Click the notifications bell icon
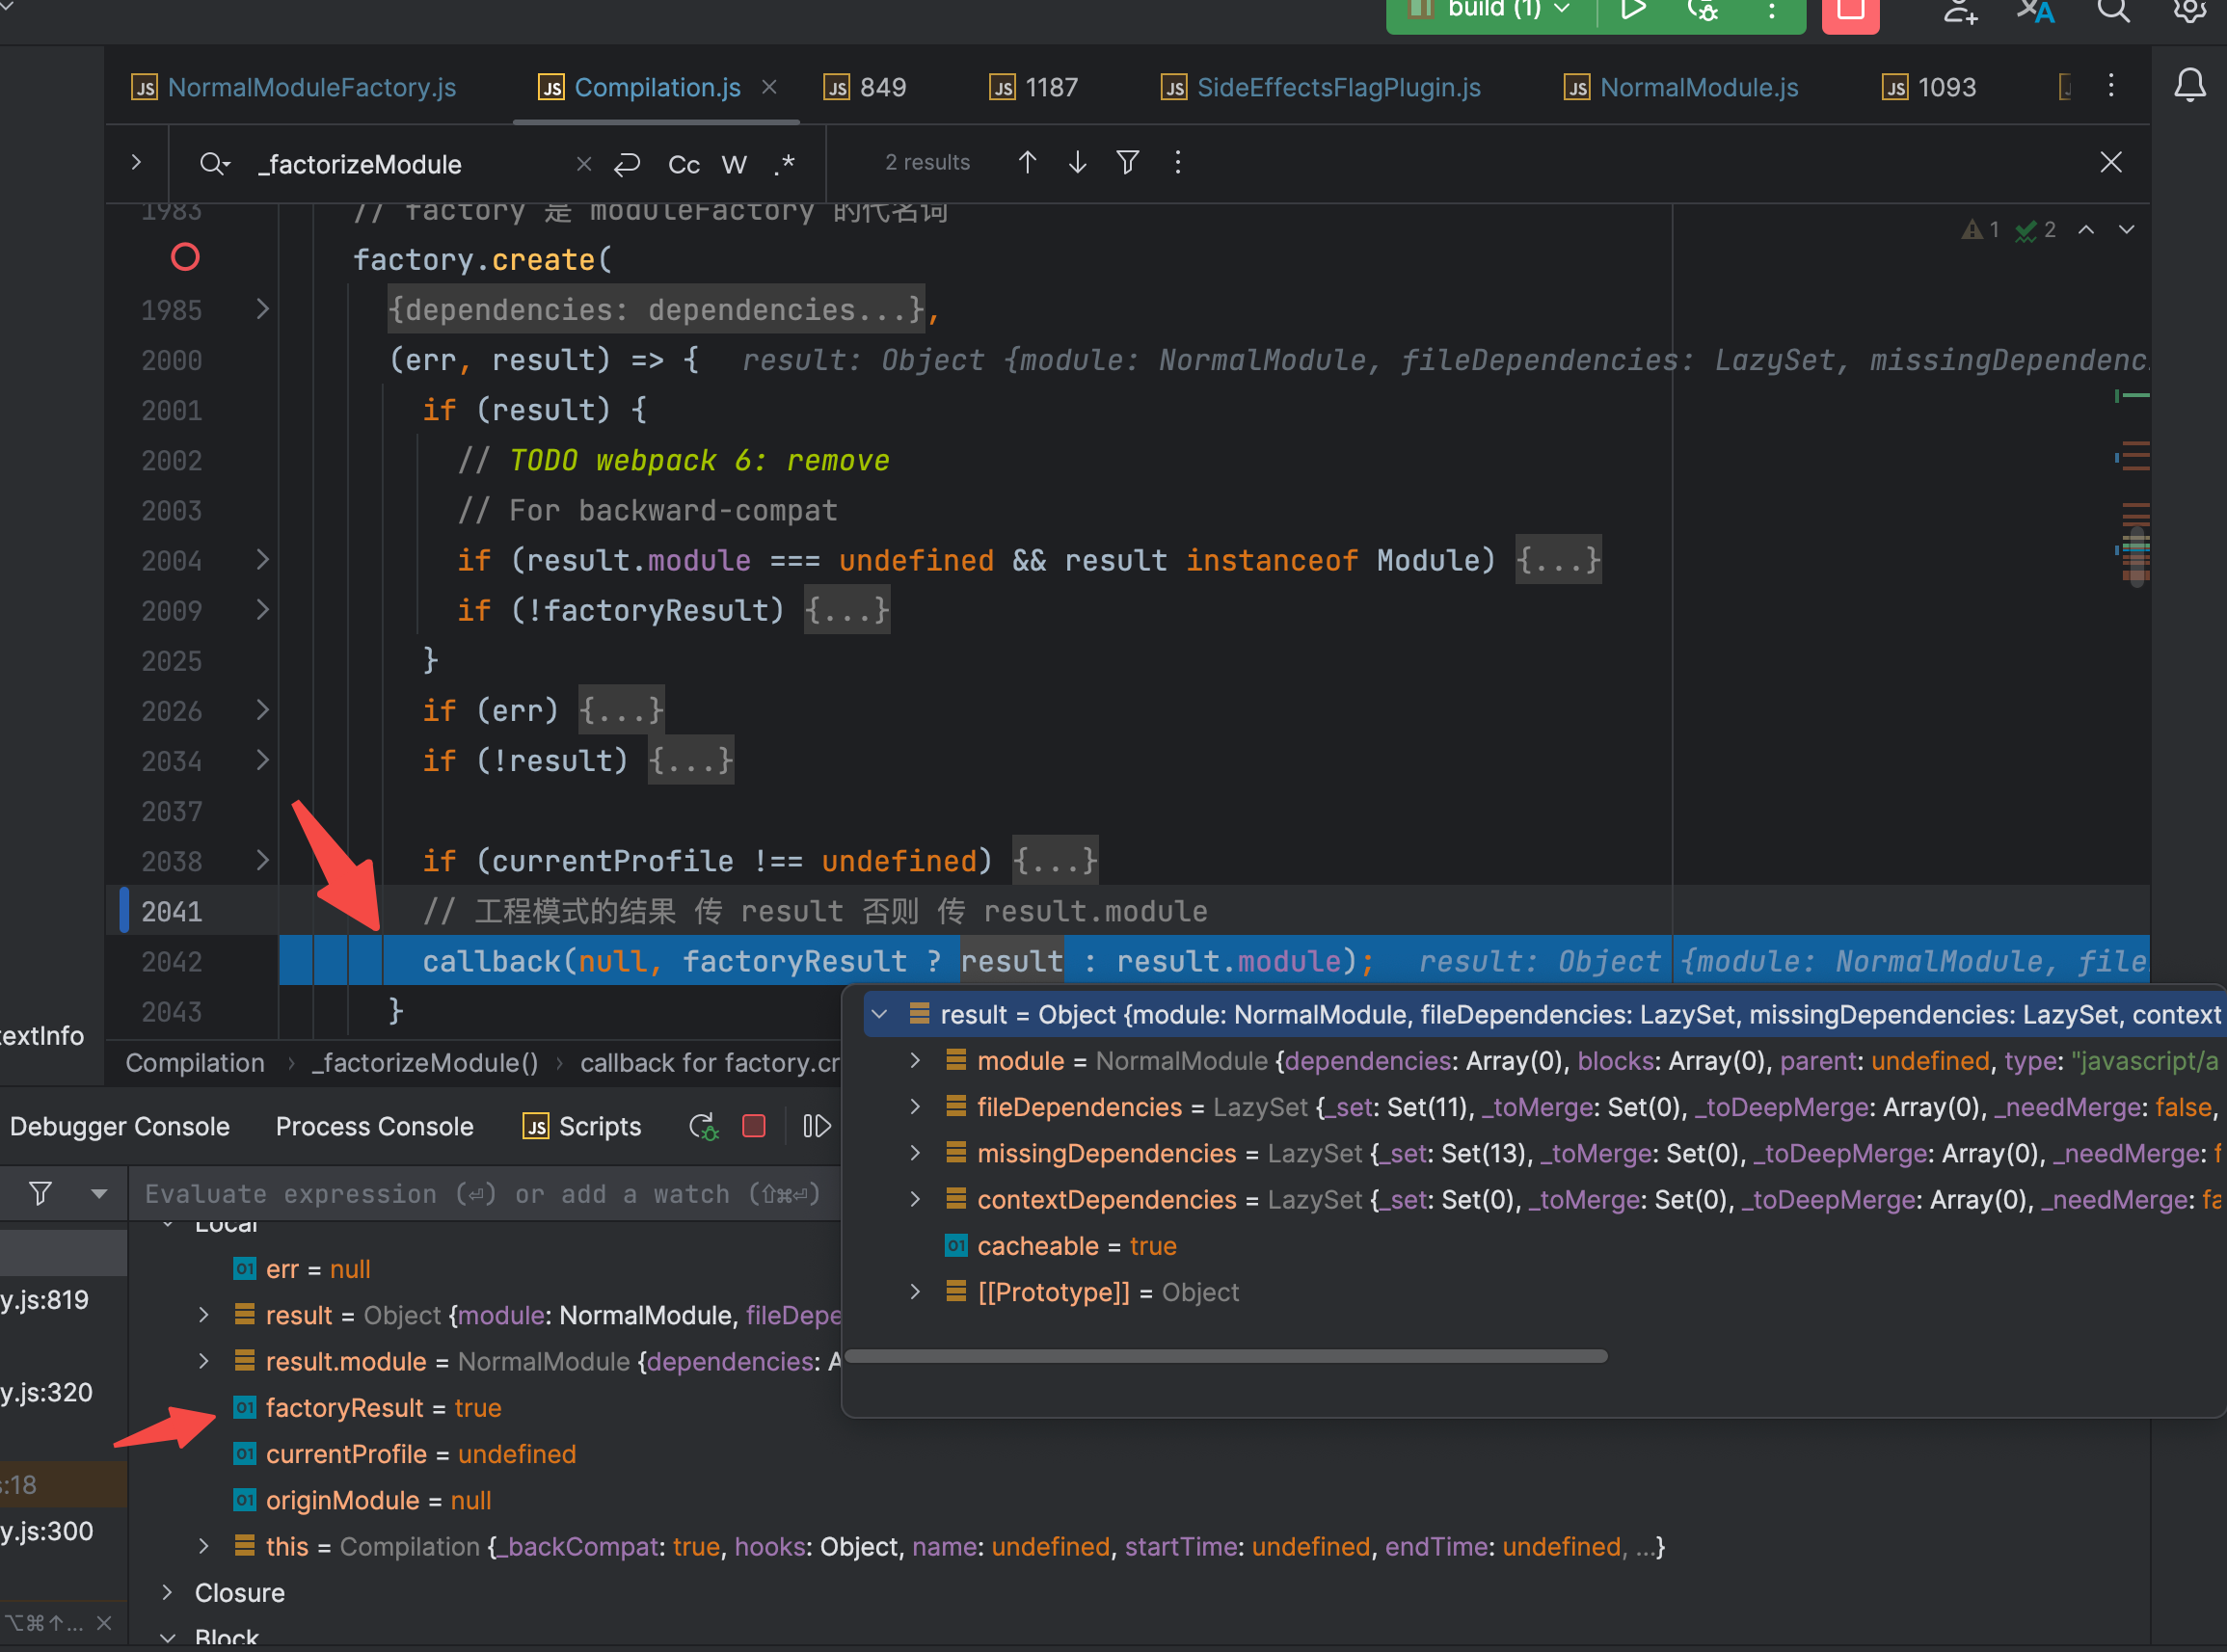This screenshot has height=1652, width=2227. pos(2189,86)
